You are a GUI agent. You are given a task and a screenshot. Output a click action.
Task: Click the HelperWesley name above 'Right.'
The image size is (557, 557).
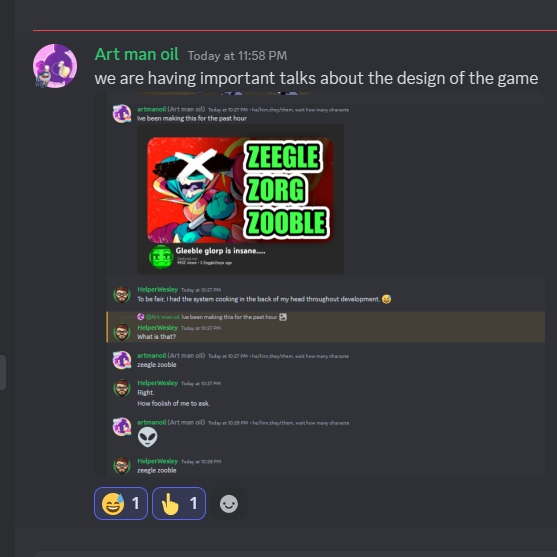(x=157, y=383)
